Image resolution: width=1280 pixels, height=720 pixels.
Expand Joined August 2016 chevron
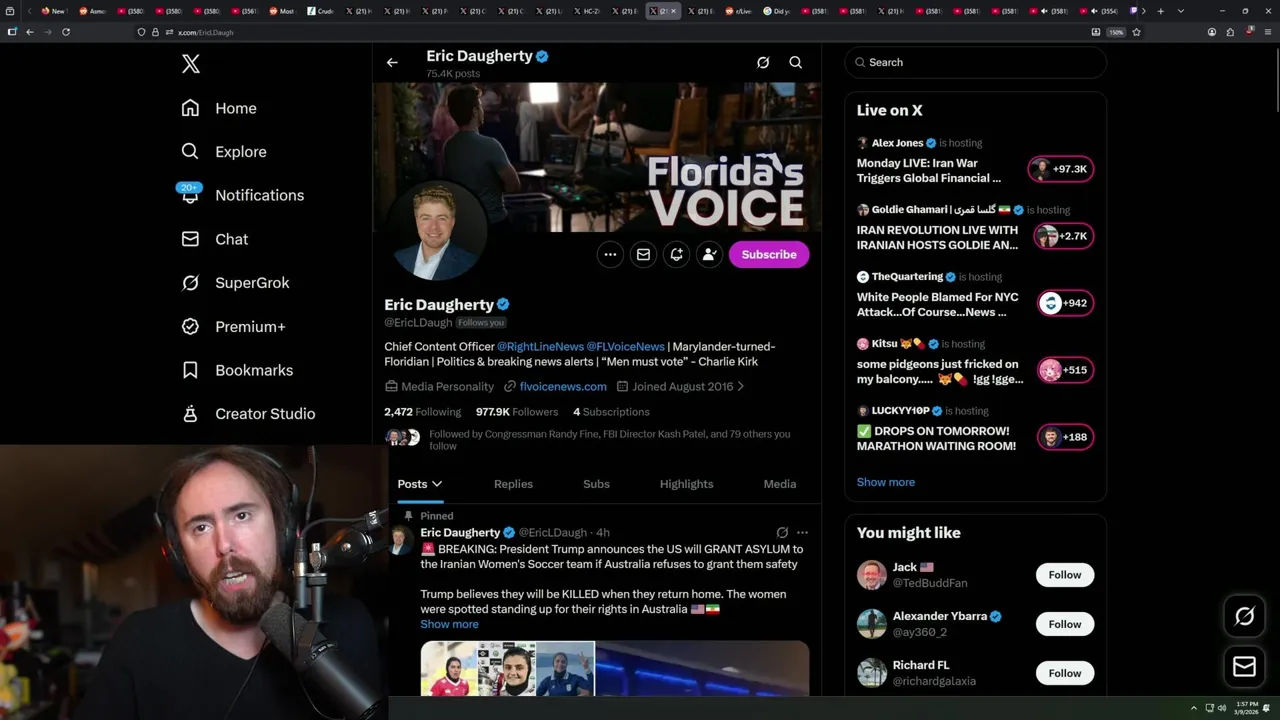[740, 386]
